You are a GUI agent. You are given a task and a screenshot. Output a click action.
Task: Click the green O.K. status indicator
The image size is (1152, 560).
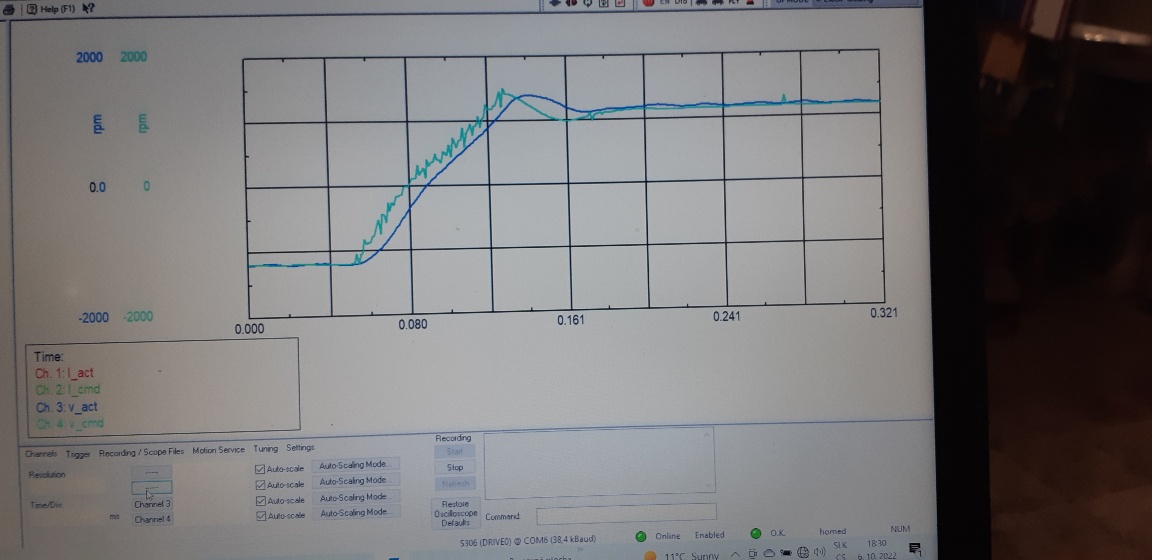755,533
